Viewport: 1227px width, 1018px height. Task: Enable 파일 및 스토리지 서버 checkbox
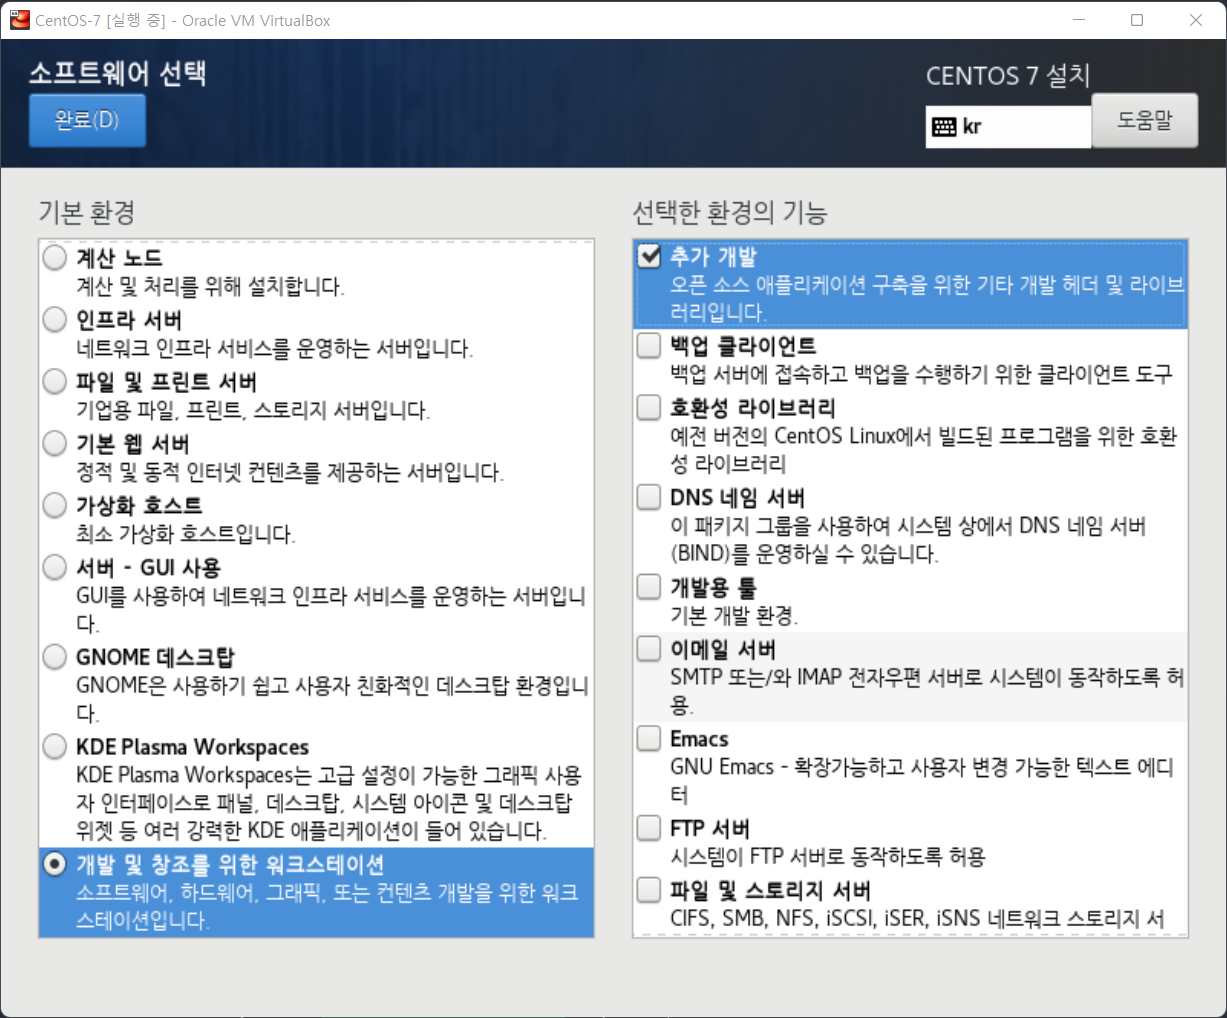click(x=649, y=890)
